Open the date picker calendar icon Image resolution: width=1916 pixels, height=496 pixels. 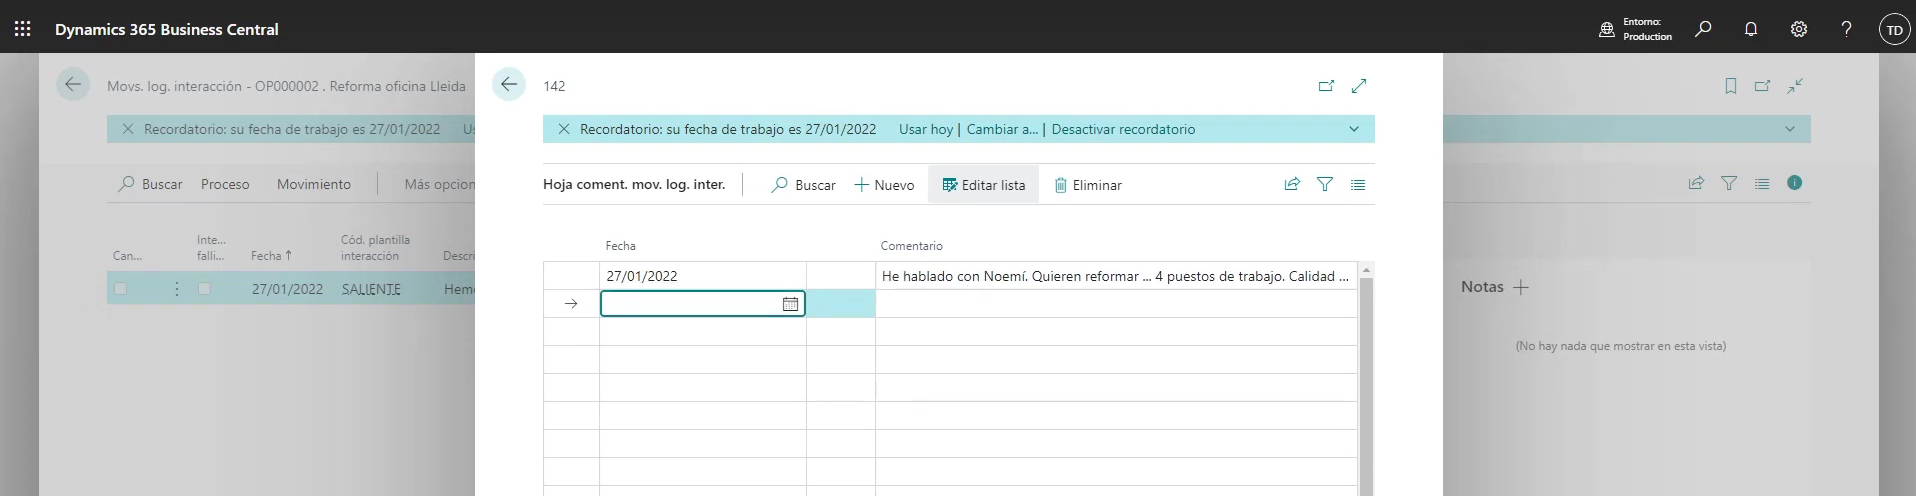(790, 304)
